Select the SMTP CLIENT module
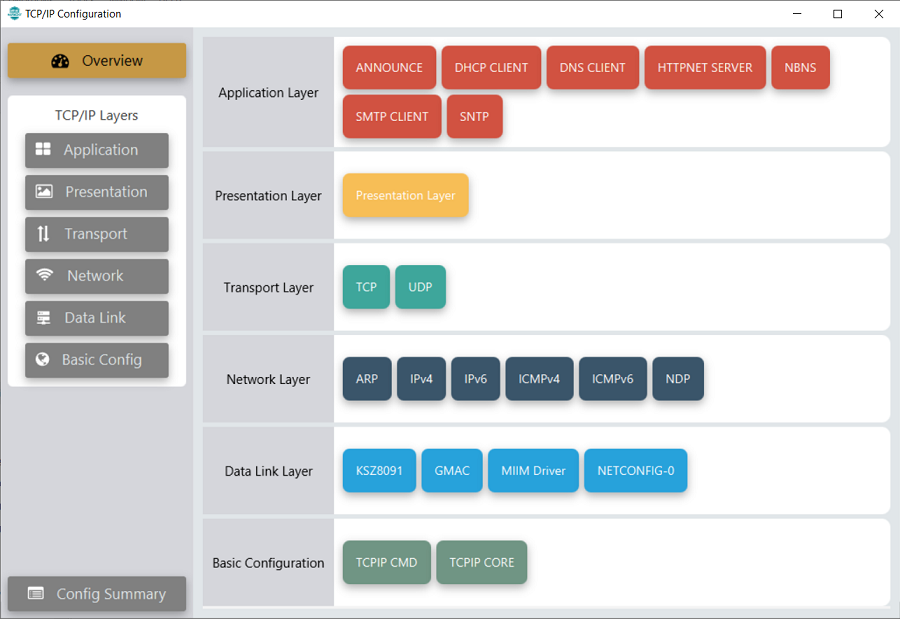The height and width of the screenshot is (619, 900). click(392, 116)
